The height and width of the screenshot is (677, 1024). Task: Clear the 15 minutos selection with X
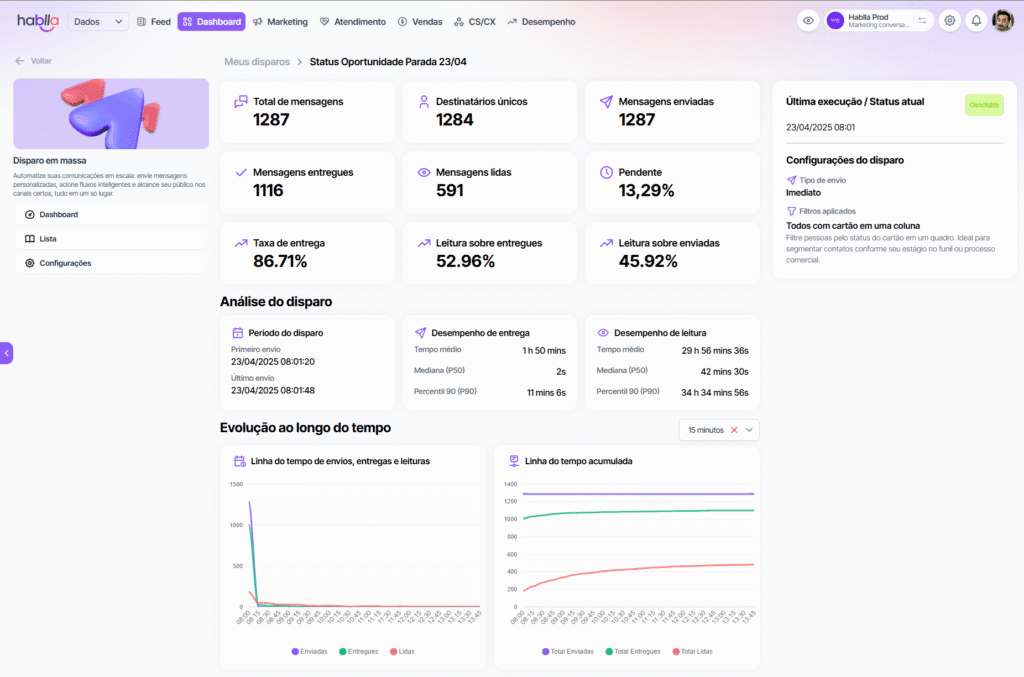point(734,430)
